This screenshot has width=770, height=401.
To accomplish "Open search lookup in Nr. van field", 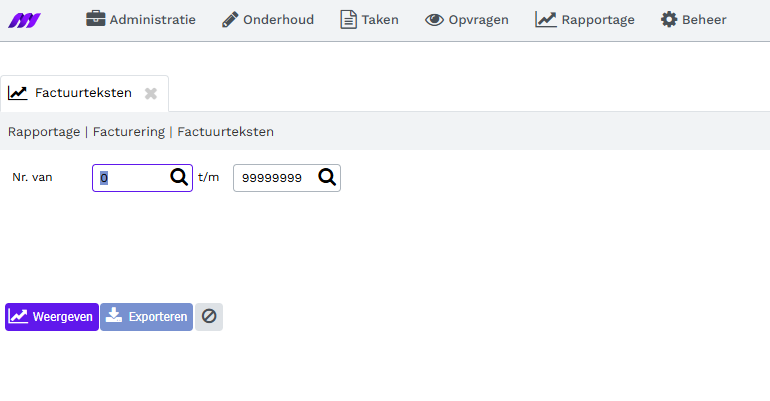I will point(179,177).
